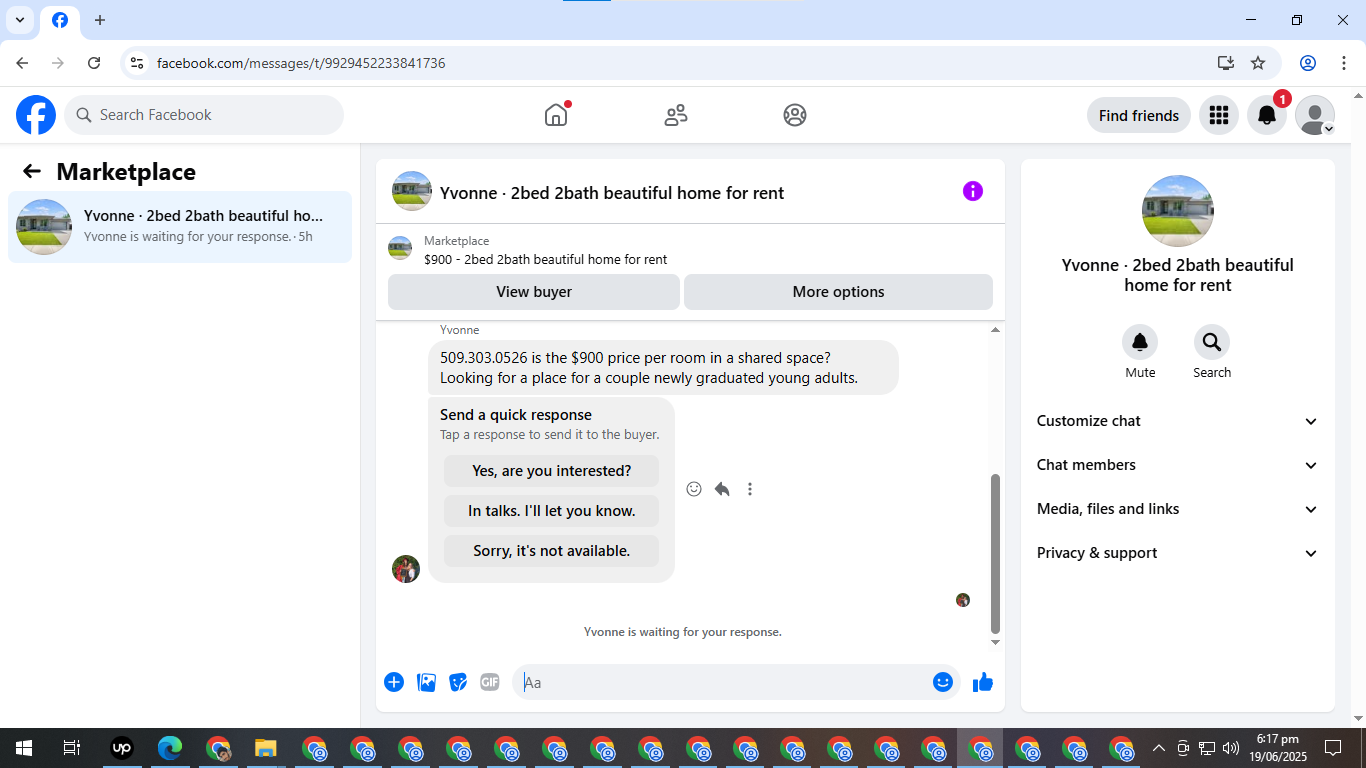Screen dimensions: 1366x768
Task: Open the Chrome three-dot menu
Action: tap(1344, 63)
